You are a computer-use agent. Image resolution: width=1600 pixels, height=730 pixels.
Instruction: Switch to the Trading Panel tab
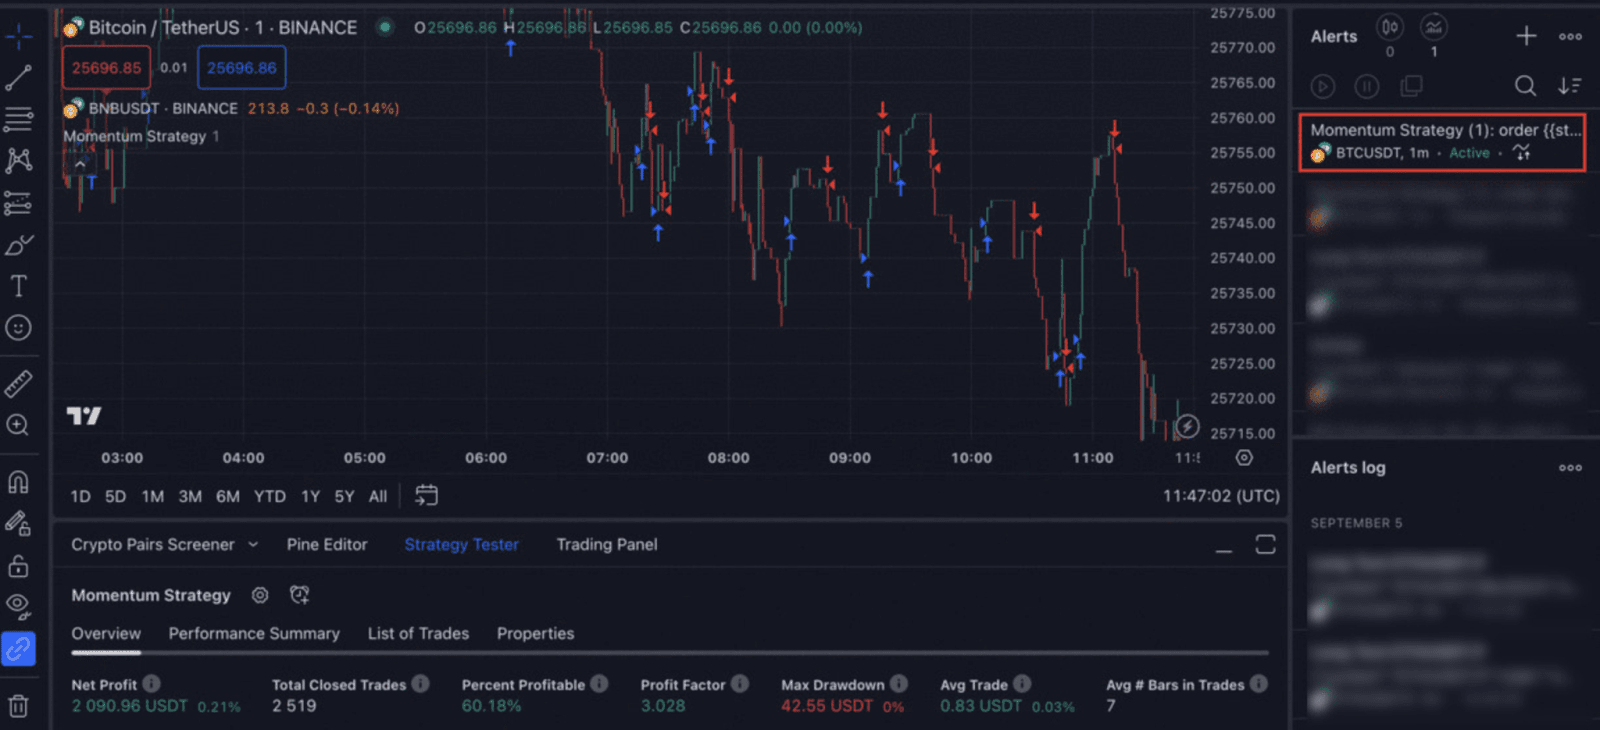[x=607, y=545]
